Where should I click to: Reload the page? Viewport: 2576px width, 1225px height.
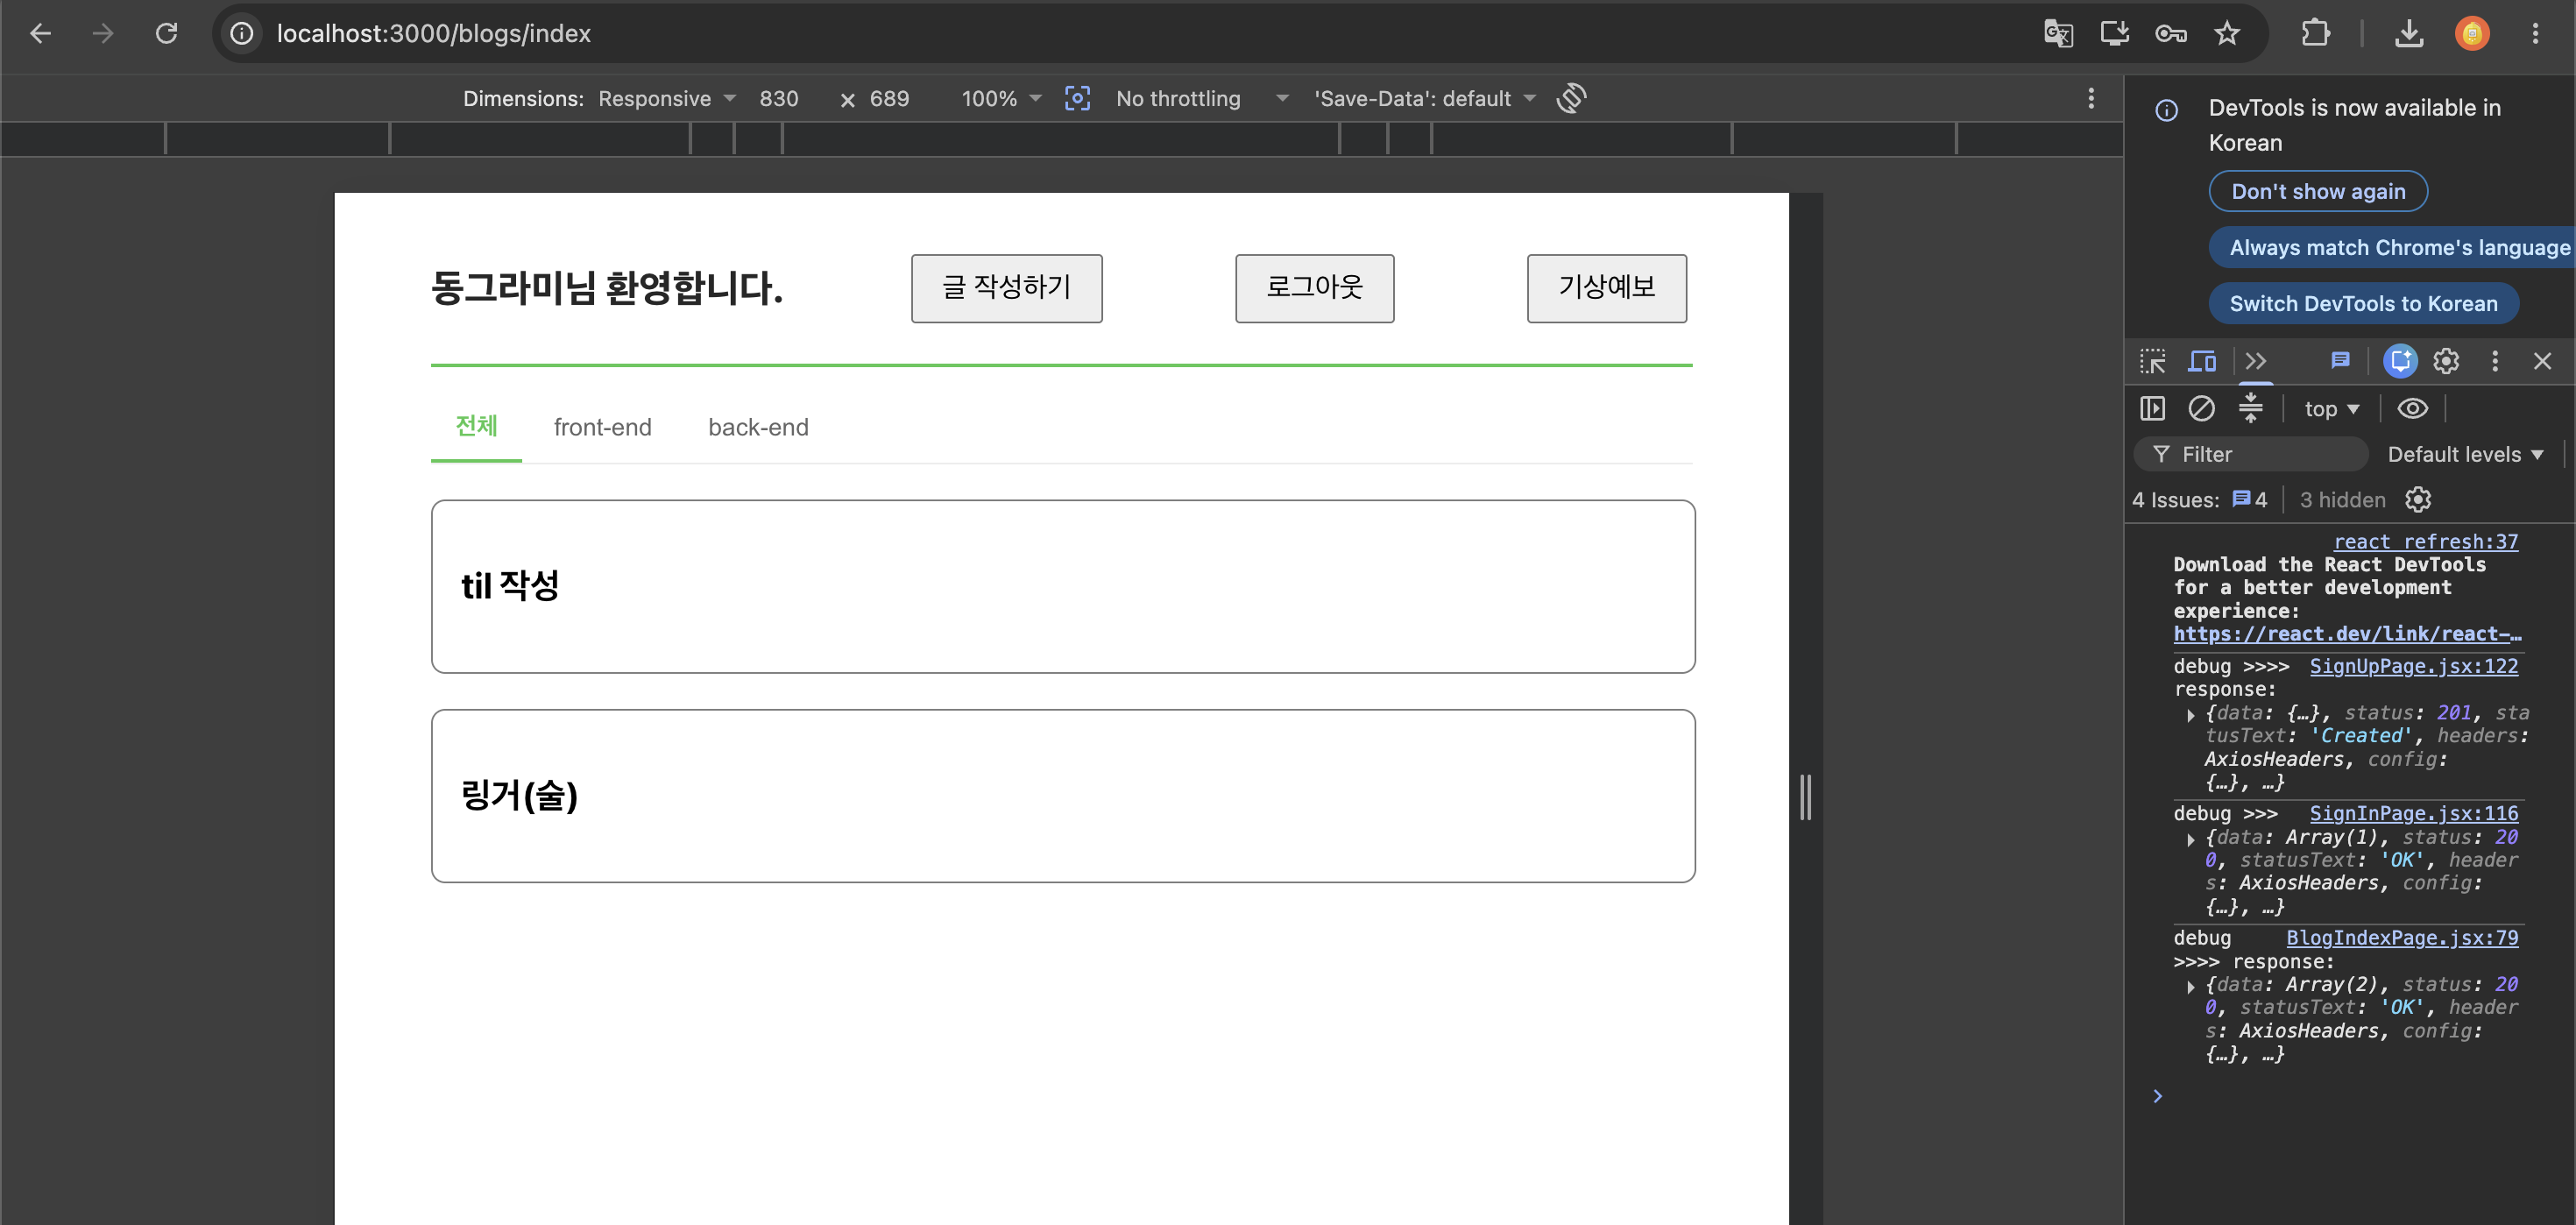(x=166, y=33)
